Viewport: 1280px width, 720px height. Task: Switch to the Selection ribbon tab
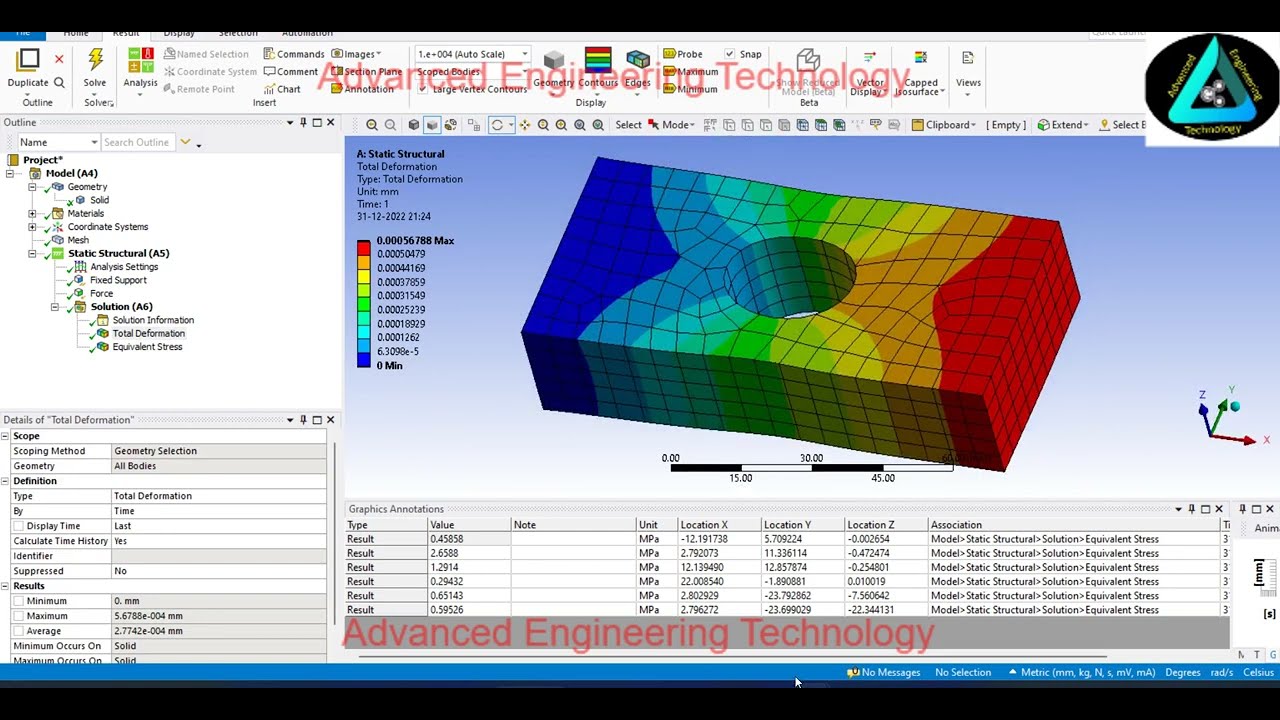pyautogui.click(x=238, y=33)
